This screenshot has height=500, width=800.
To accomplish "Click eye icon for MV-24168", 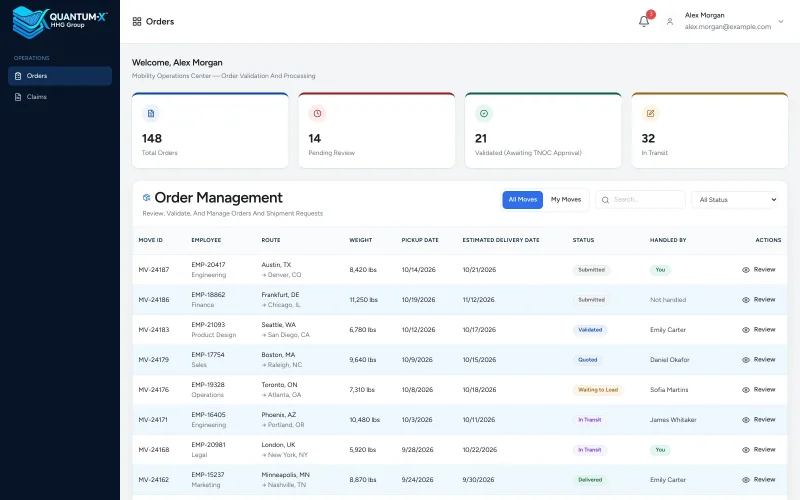I will (746, 450).
